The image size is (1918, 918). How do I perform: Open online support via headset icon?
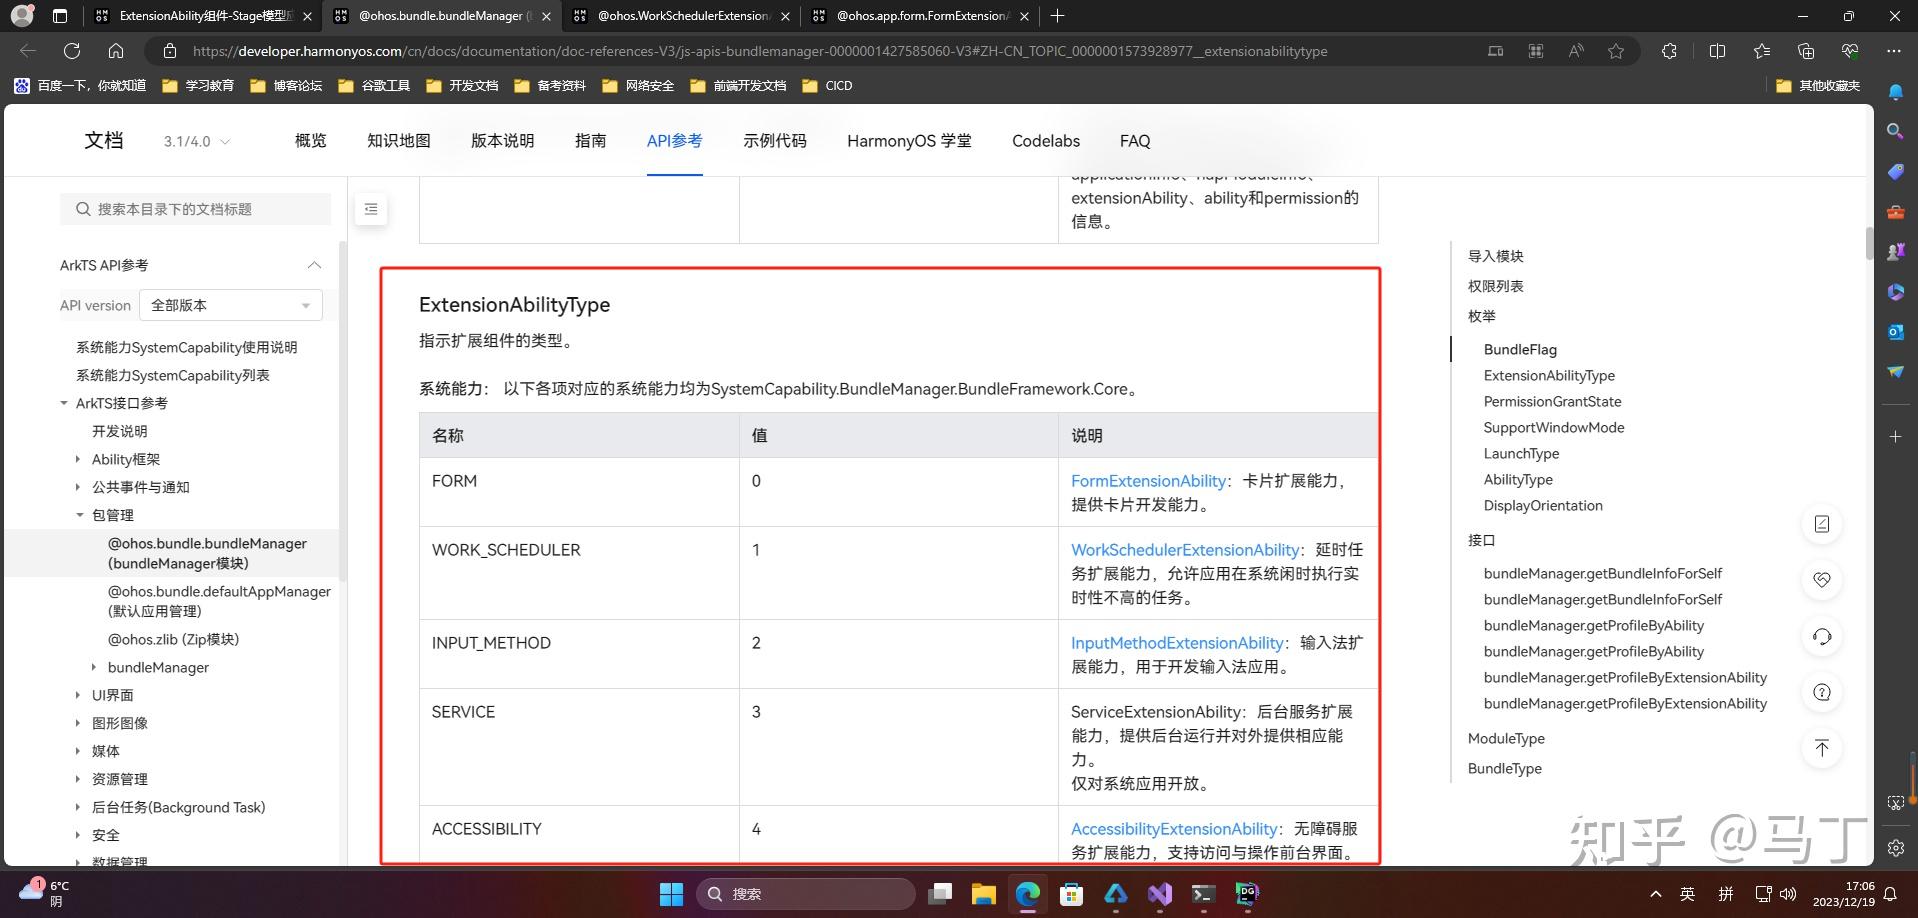[x=1823, y=637]
